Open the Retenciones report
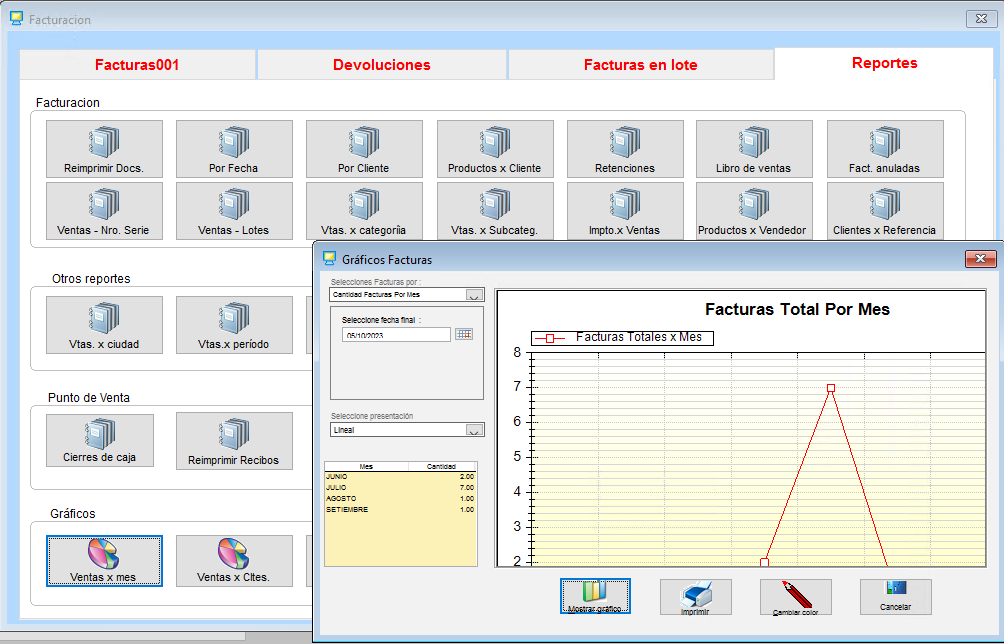Screen dimensions: 1004x644 pyautogui.click(x=625, y=149)
